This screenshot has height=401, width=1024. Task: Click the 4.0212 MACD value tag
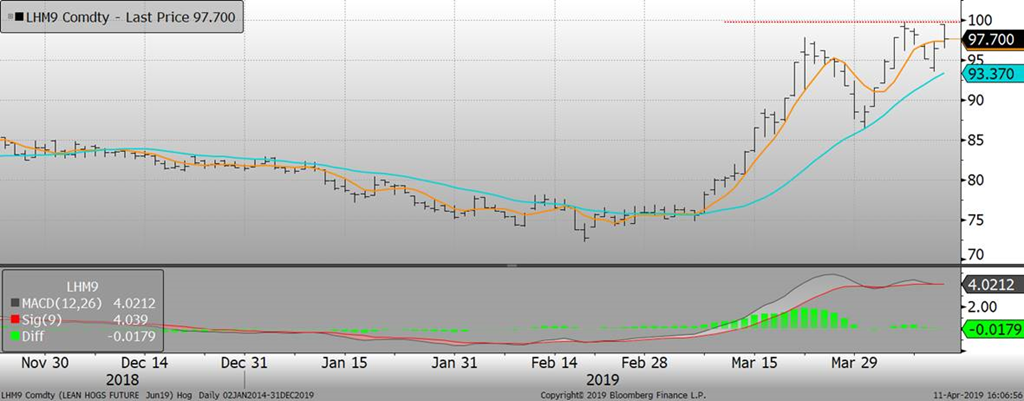click(x=989, y=284)
